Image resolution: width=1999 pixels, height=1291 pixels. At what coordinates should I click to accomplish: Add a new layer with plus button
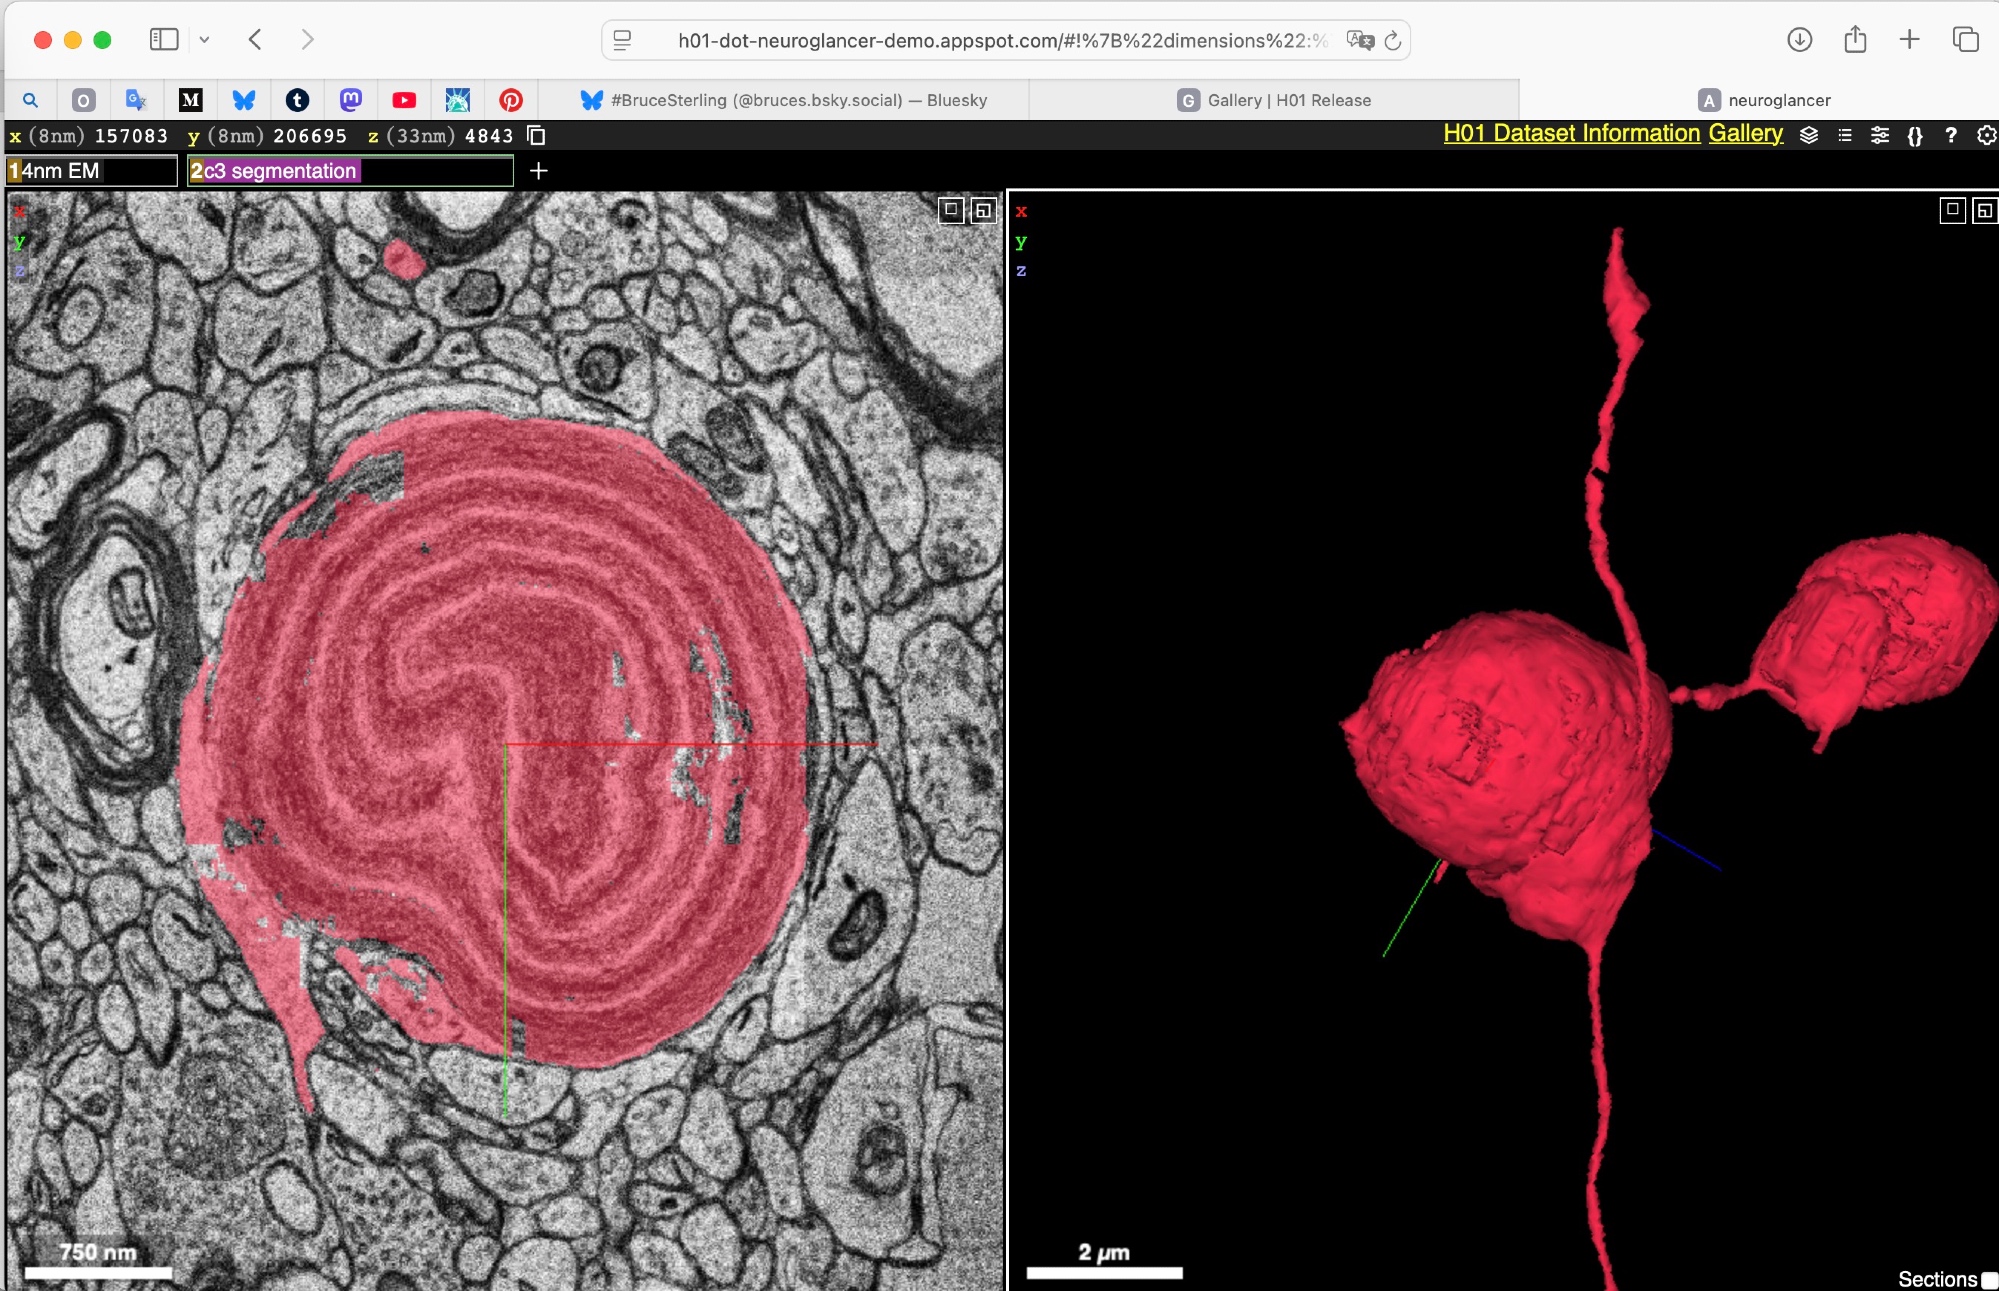coord(538,171)
